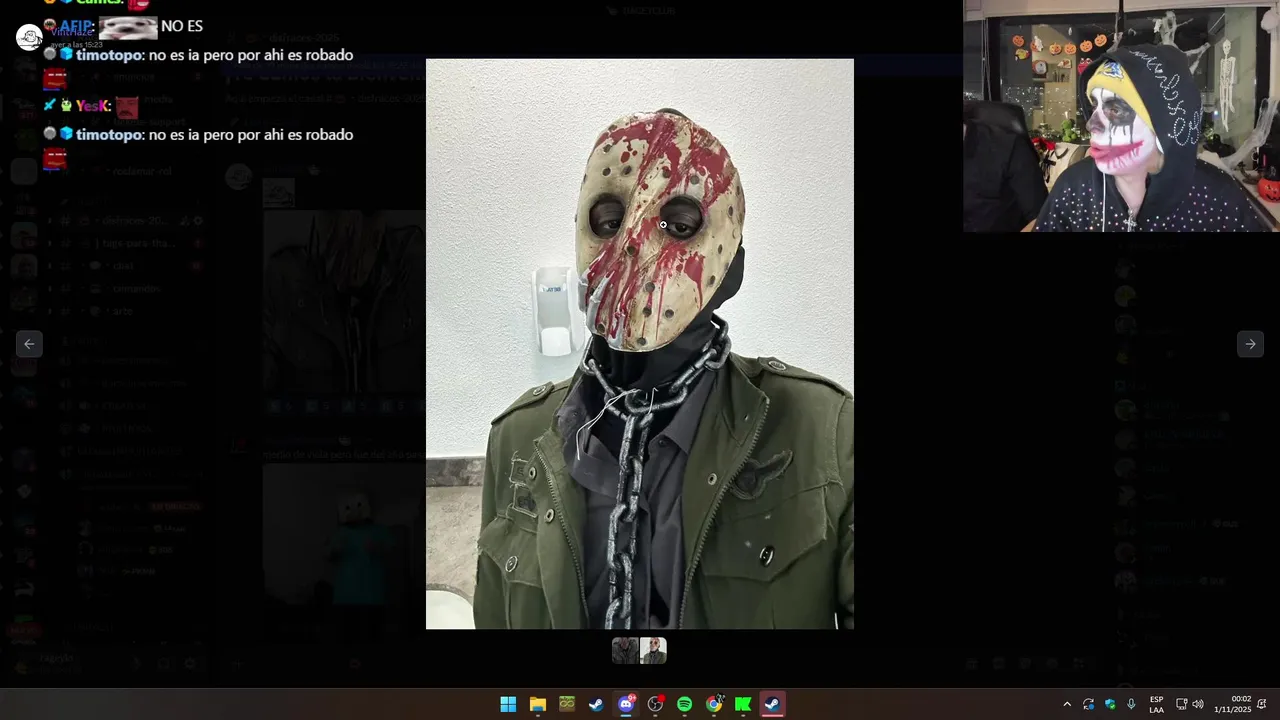Click the microphone tray icon
This screenshot has width=1280, height=720.
[x=1131, y=704]
